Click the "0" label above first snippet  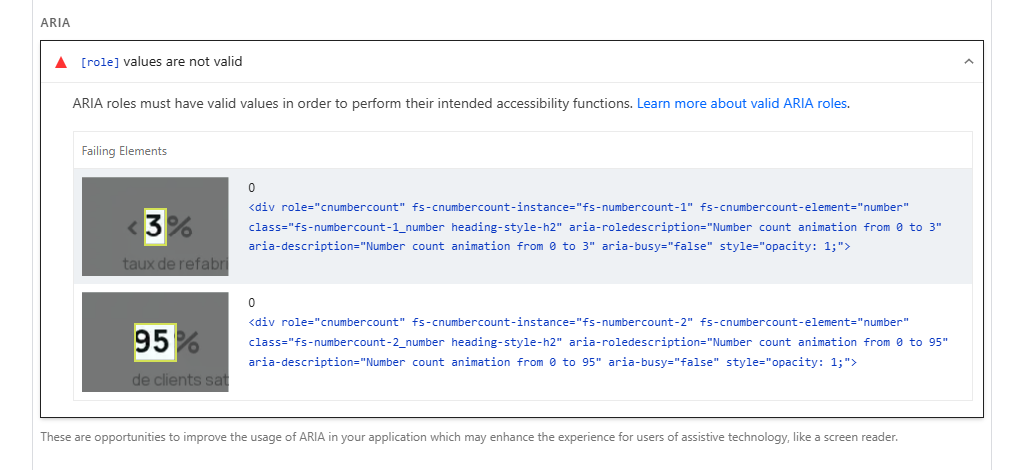click(252, 187)
